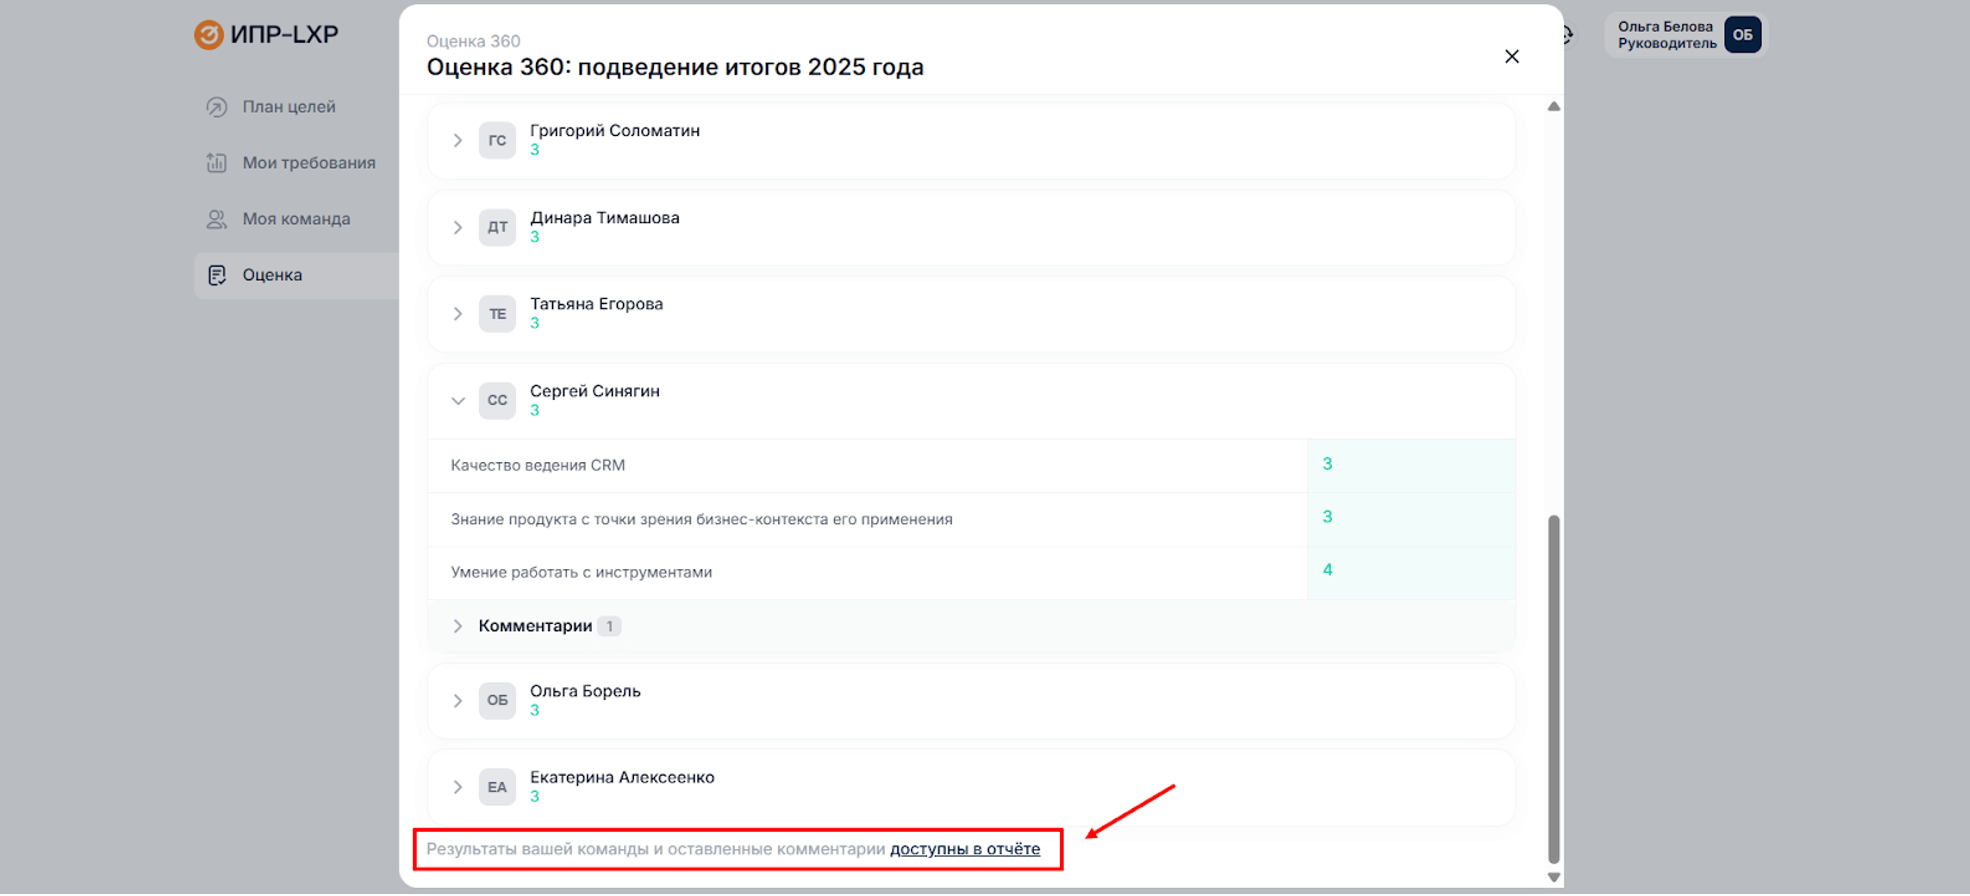Expand Татьяна Егорова's assessment details
The image size is (1970, 896).
(458, 314)
